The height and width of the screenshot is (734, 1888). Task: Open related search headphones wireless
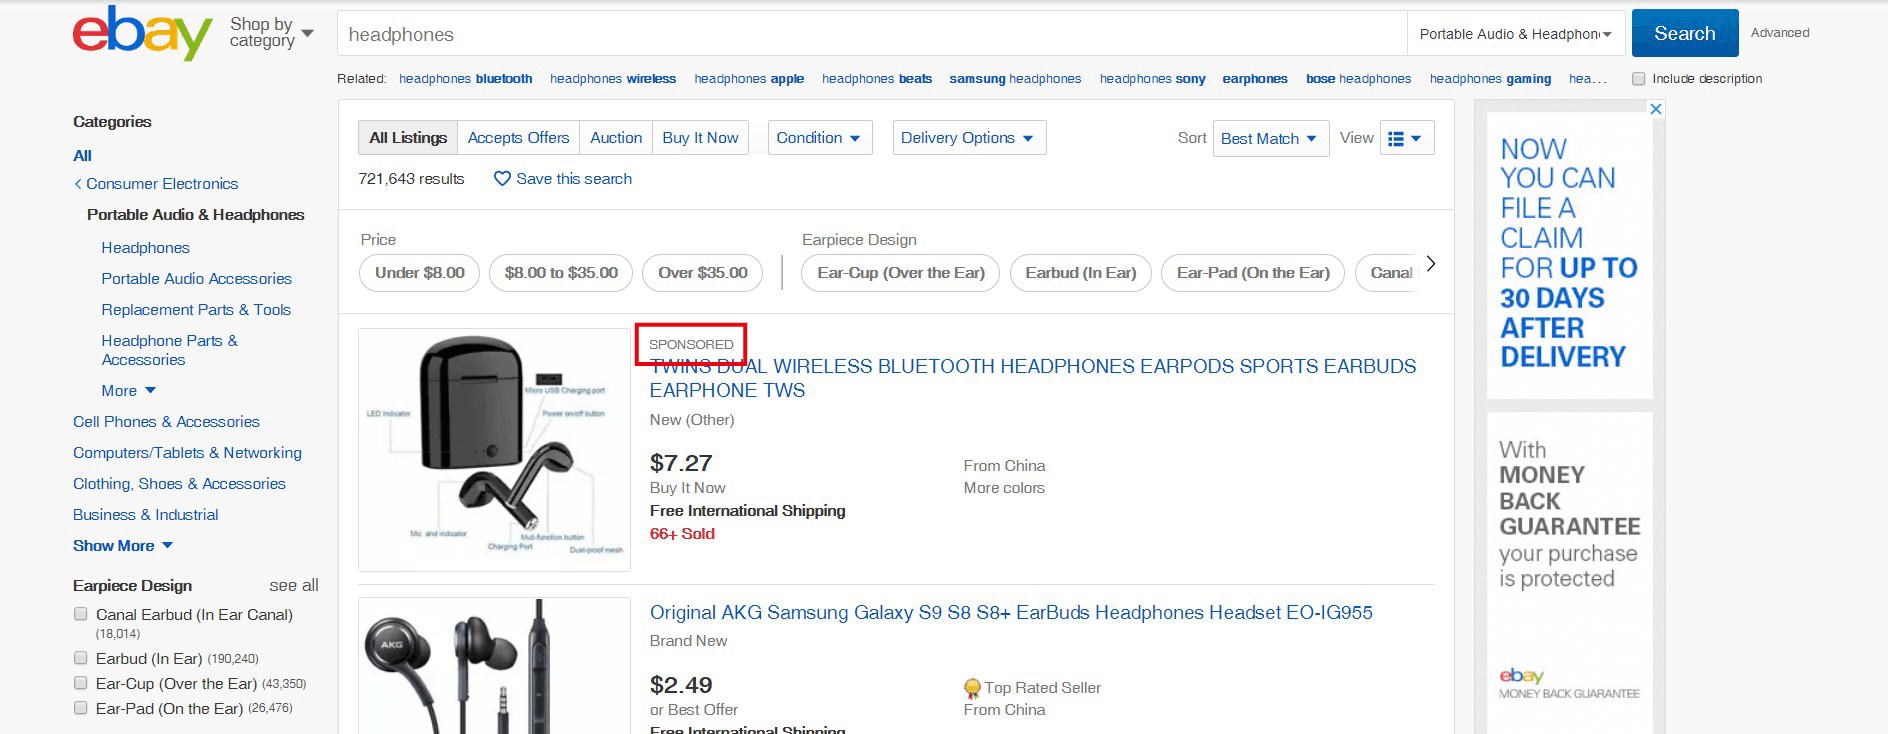tap(613, 79)
